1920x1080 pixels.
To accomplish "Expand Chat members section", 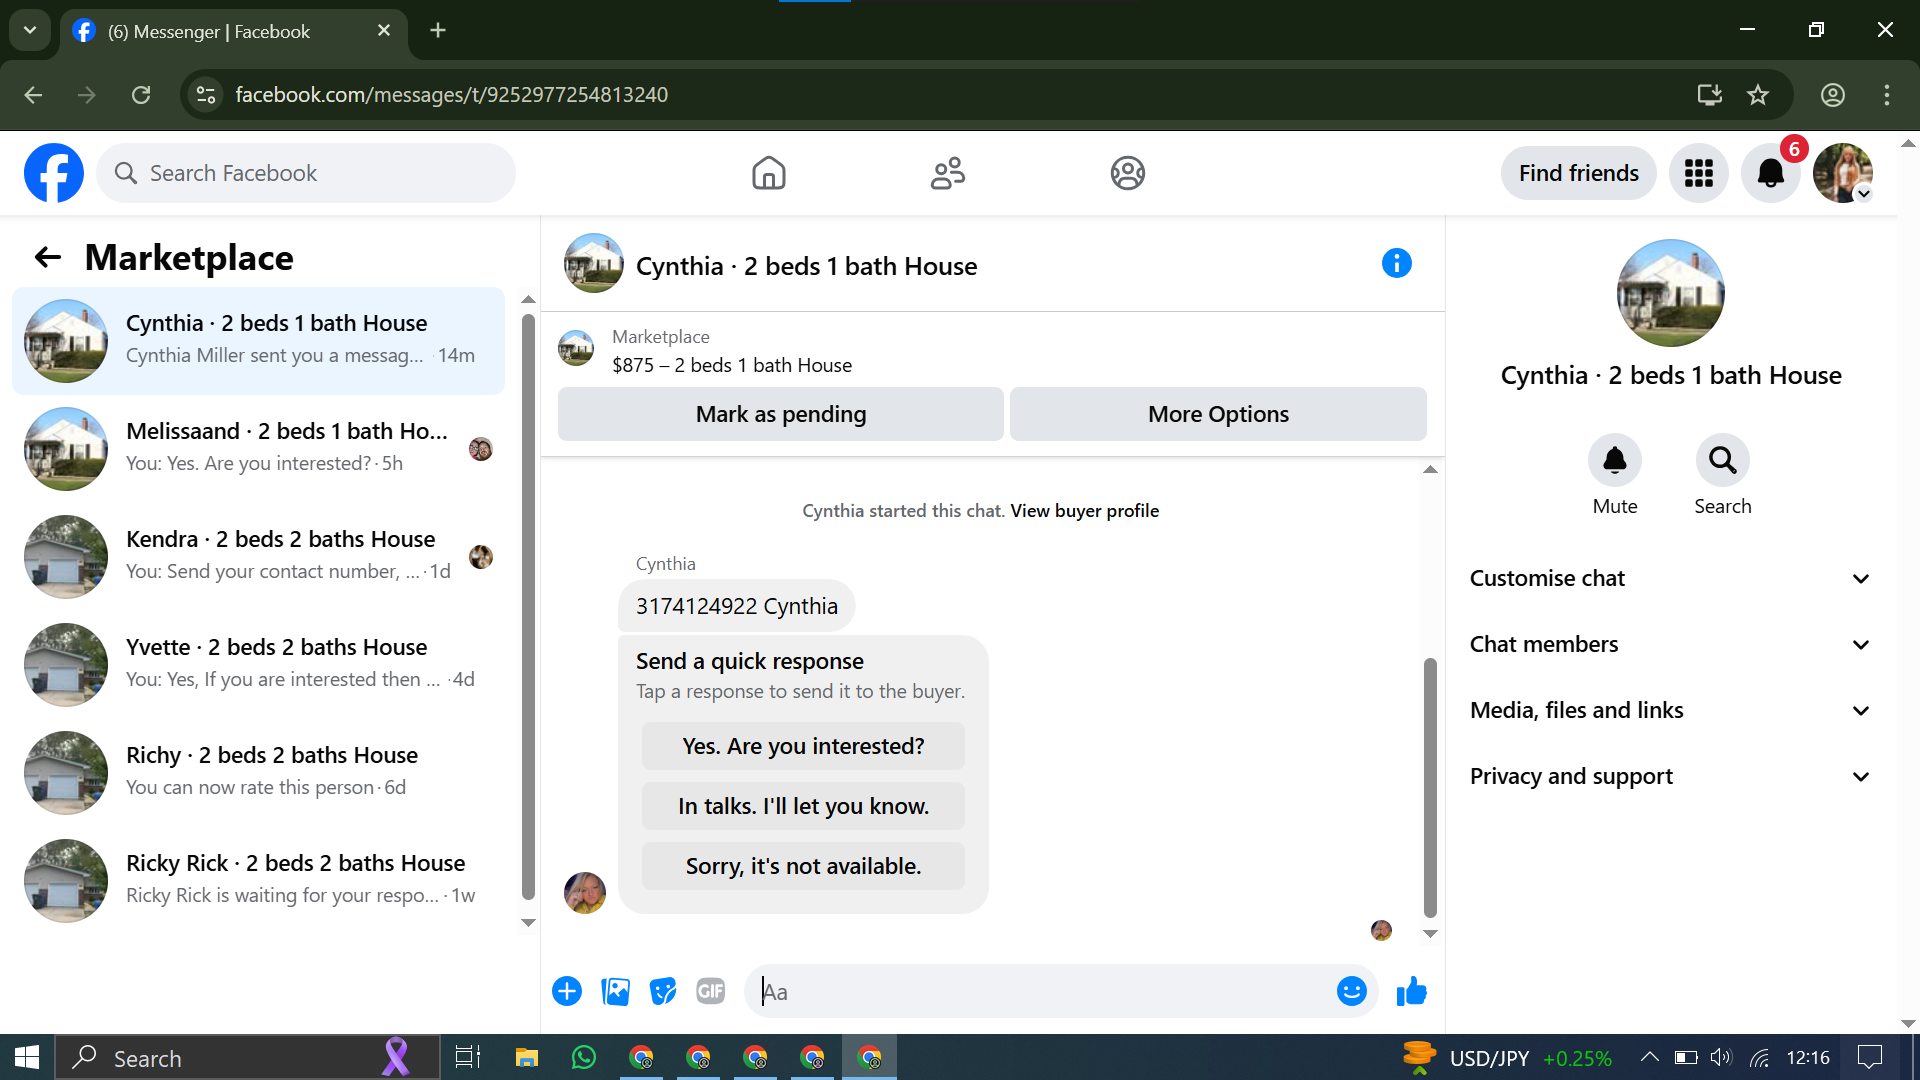I will (1669, 644).
